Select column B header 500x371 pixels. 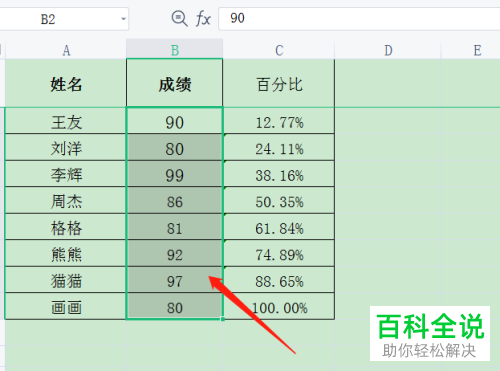[x=175, y=50]
